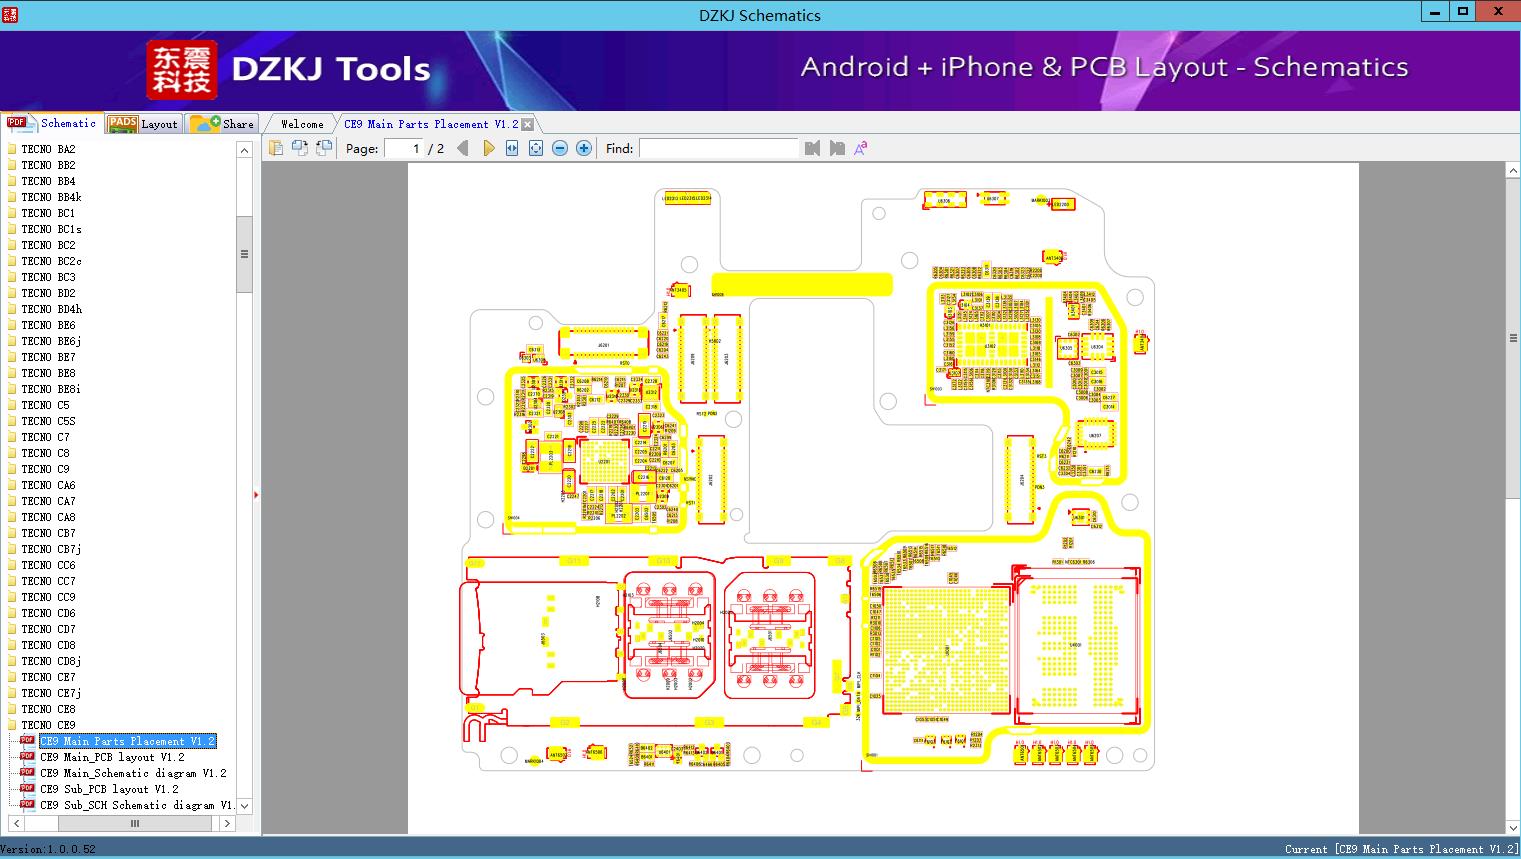
Task: Click PDF icon beside CE9 Main_PCB layout
Action: click(27, 757)
